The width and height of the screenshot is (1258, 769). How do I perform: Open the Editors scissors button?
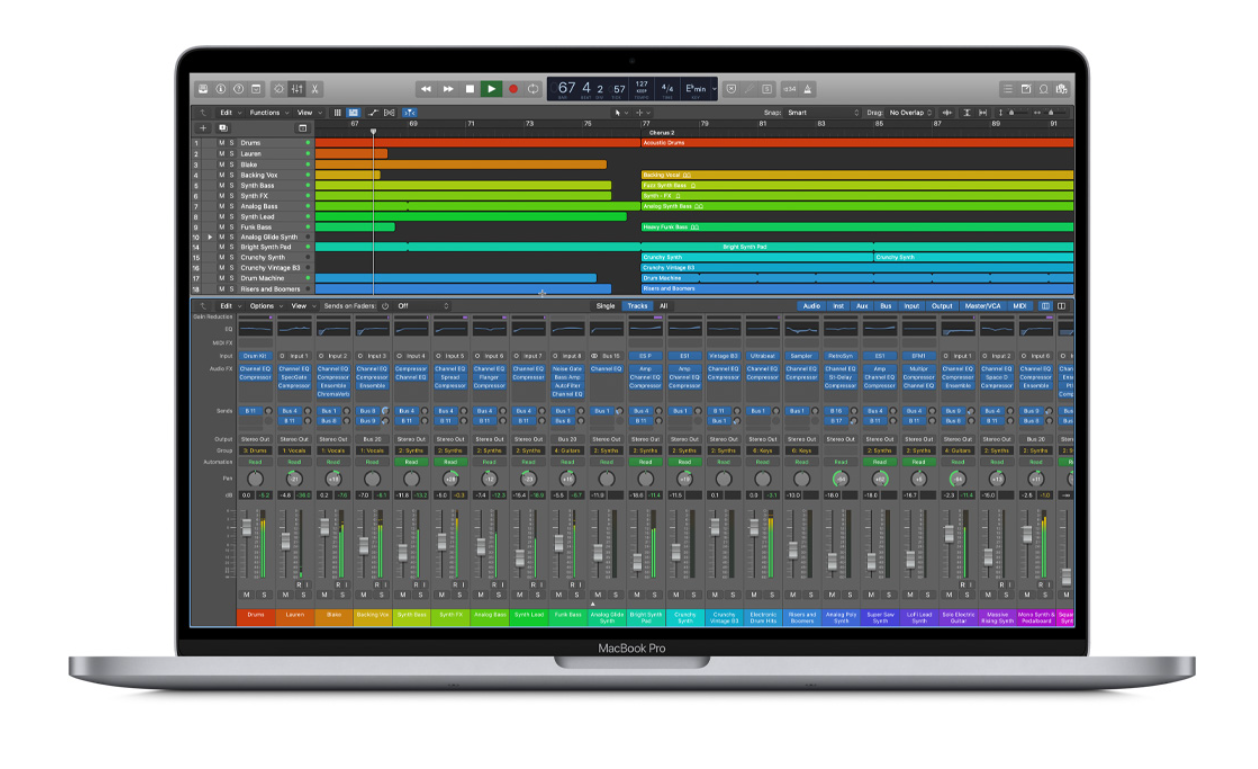pyautogui.click(x=314, y=89)
